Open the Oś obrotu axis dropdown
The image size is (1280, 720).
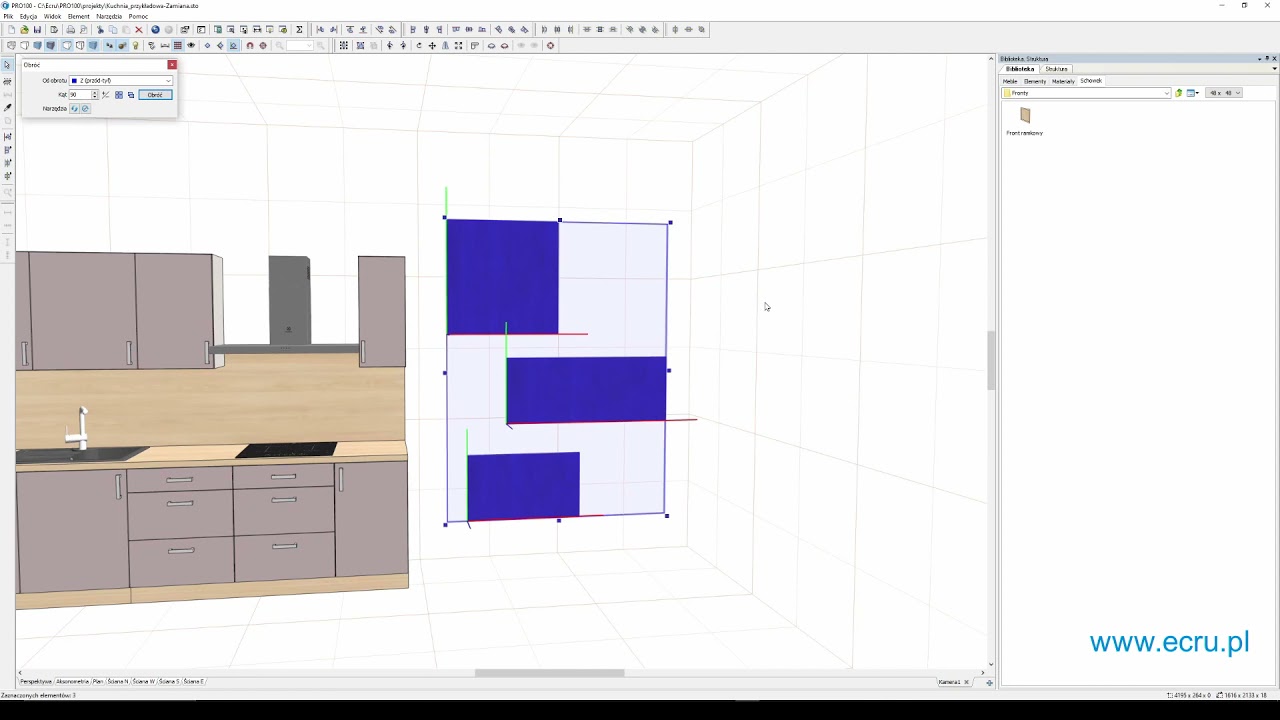[x=121, y=80]
